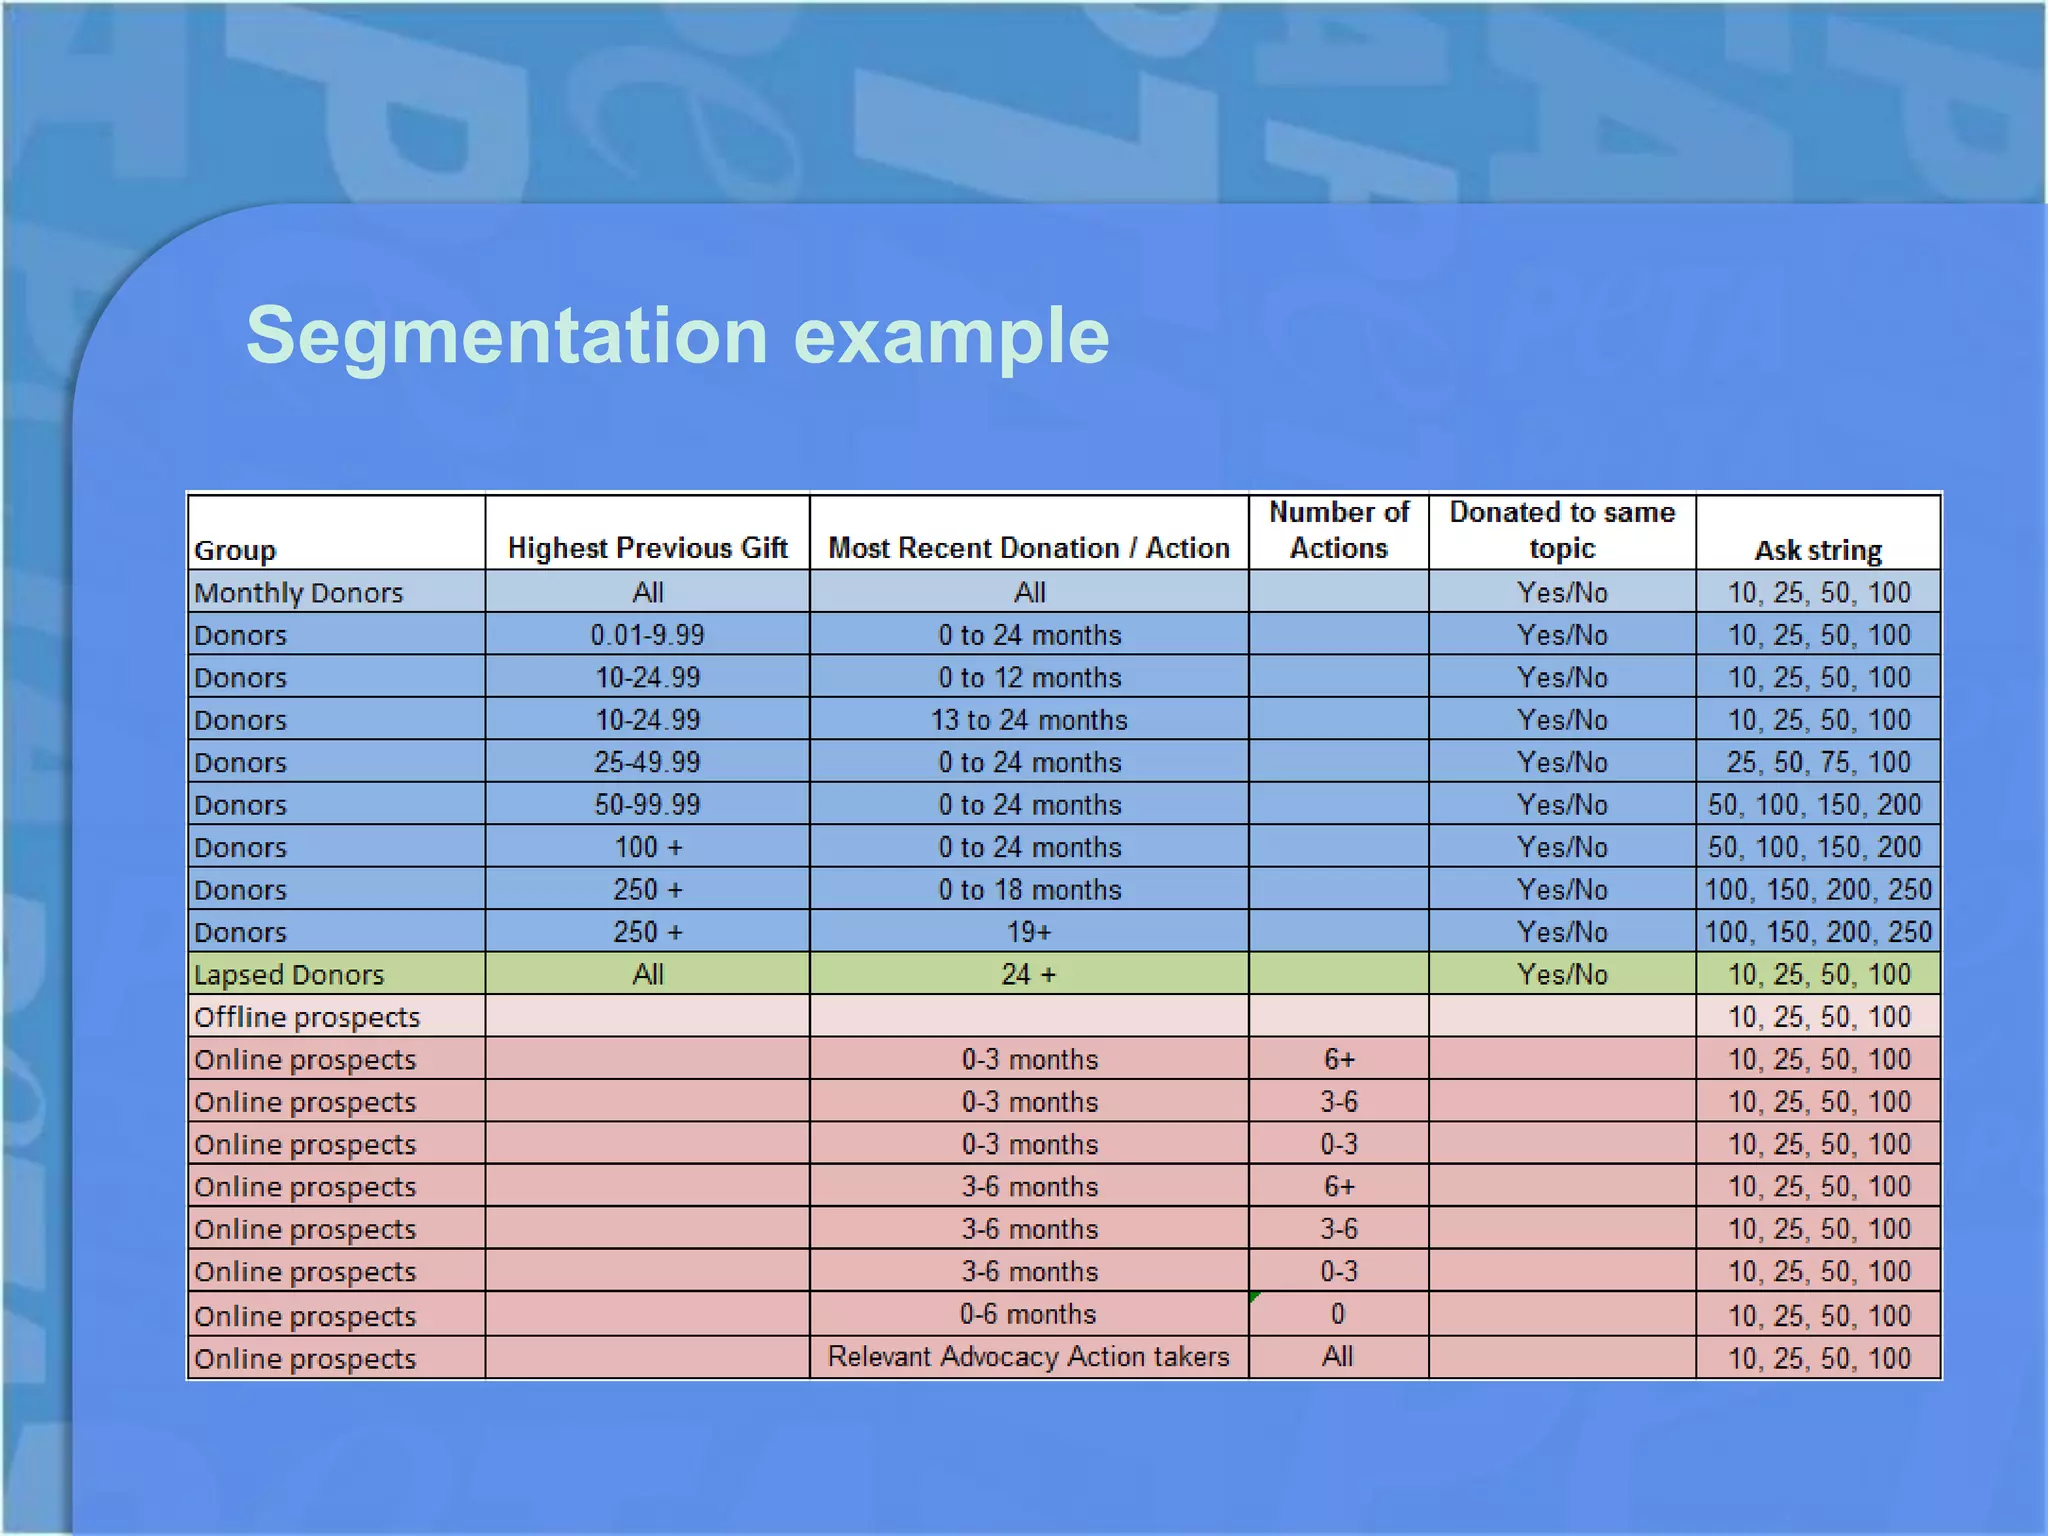Select the '0 to 12 months' cell
This screenshot has height=1536, width=2048.
click(x=1030, y=678)
